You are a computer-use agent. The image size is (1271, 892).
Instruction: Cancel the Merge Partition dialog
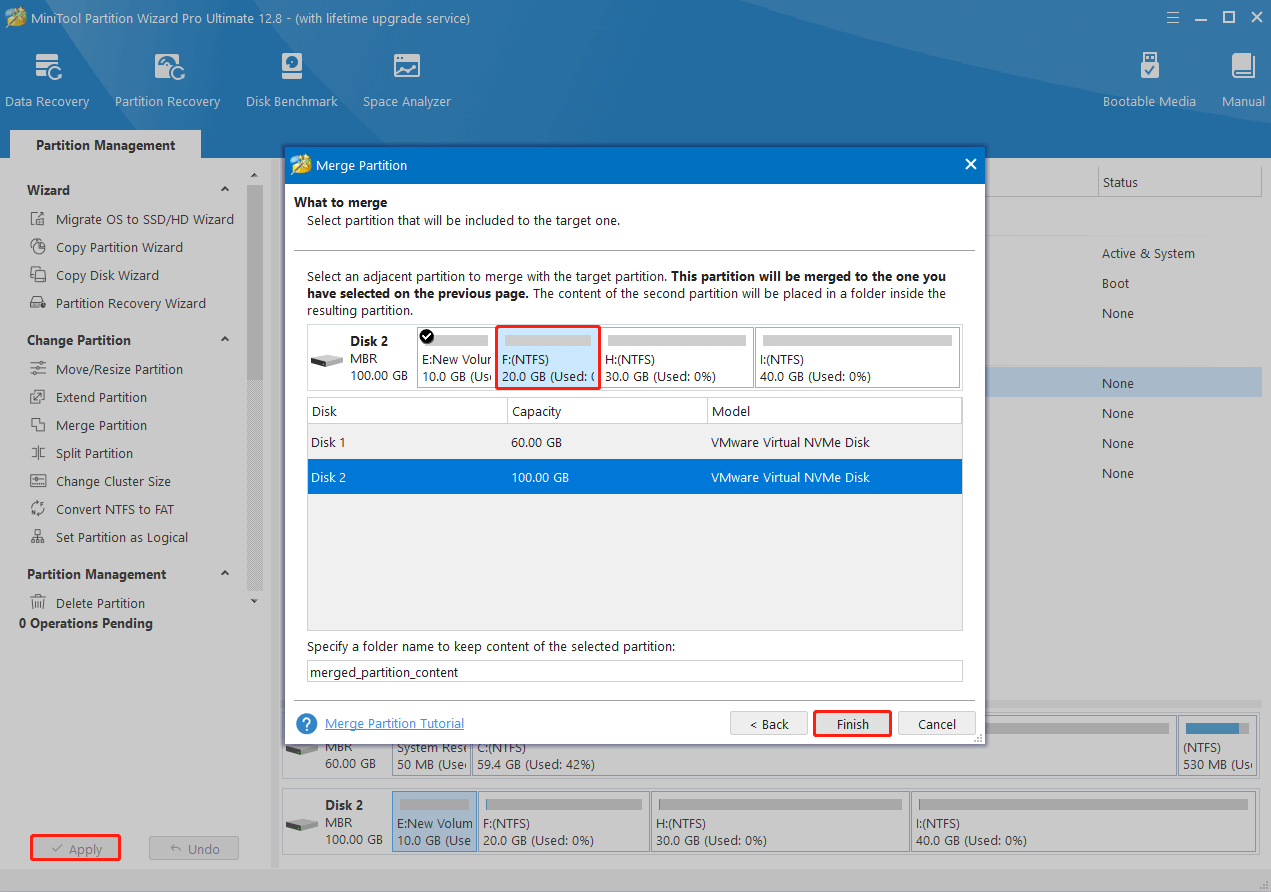point(937,724)
